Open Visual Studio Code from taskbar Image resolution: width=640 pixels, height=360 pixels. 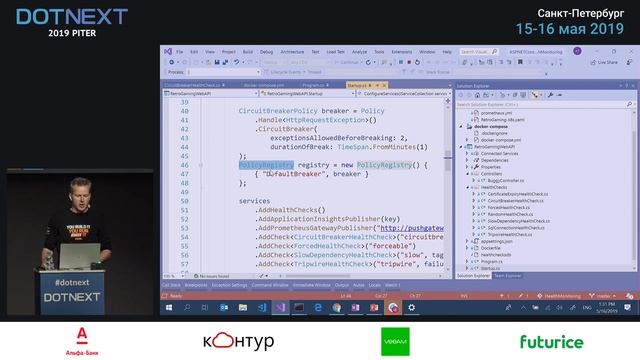[x=262, y=307]
